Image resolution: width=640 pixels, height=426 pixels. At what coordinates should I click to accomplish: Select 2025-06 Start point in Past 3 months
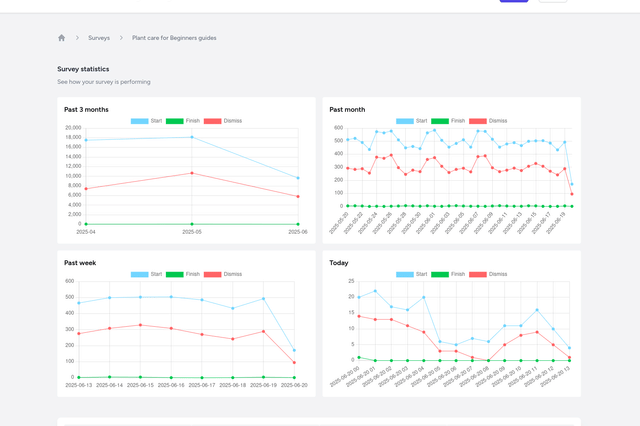click(x=298, y=178)
